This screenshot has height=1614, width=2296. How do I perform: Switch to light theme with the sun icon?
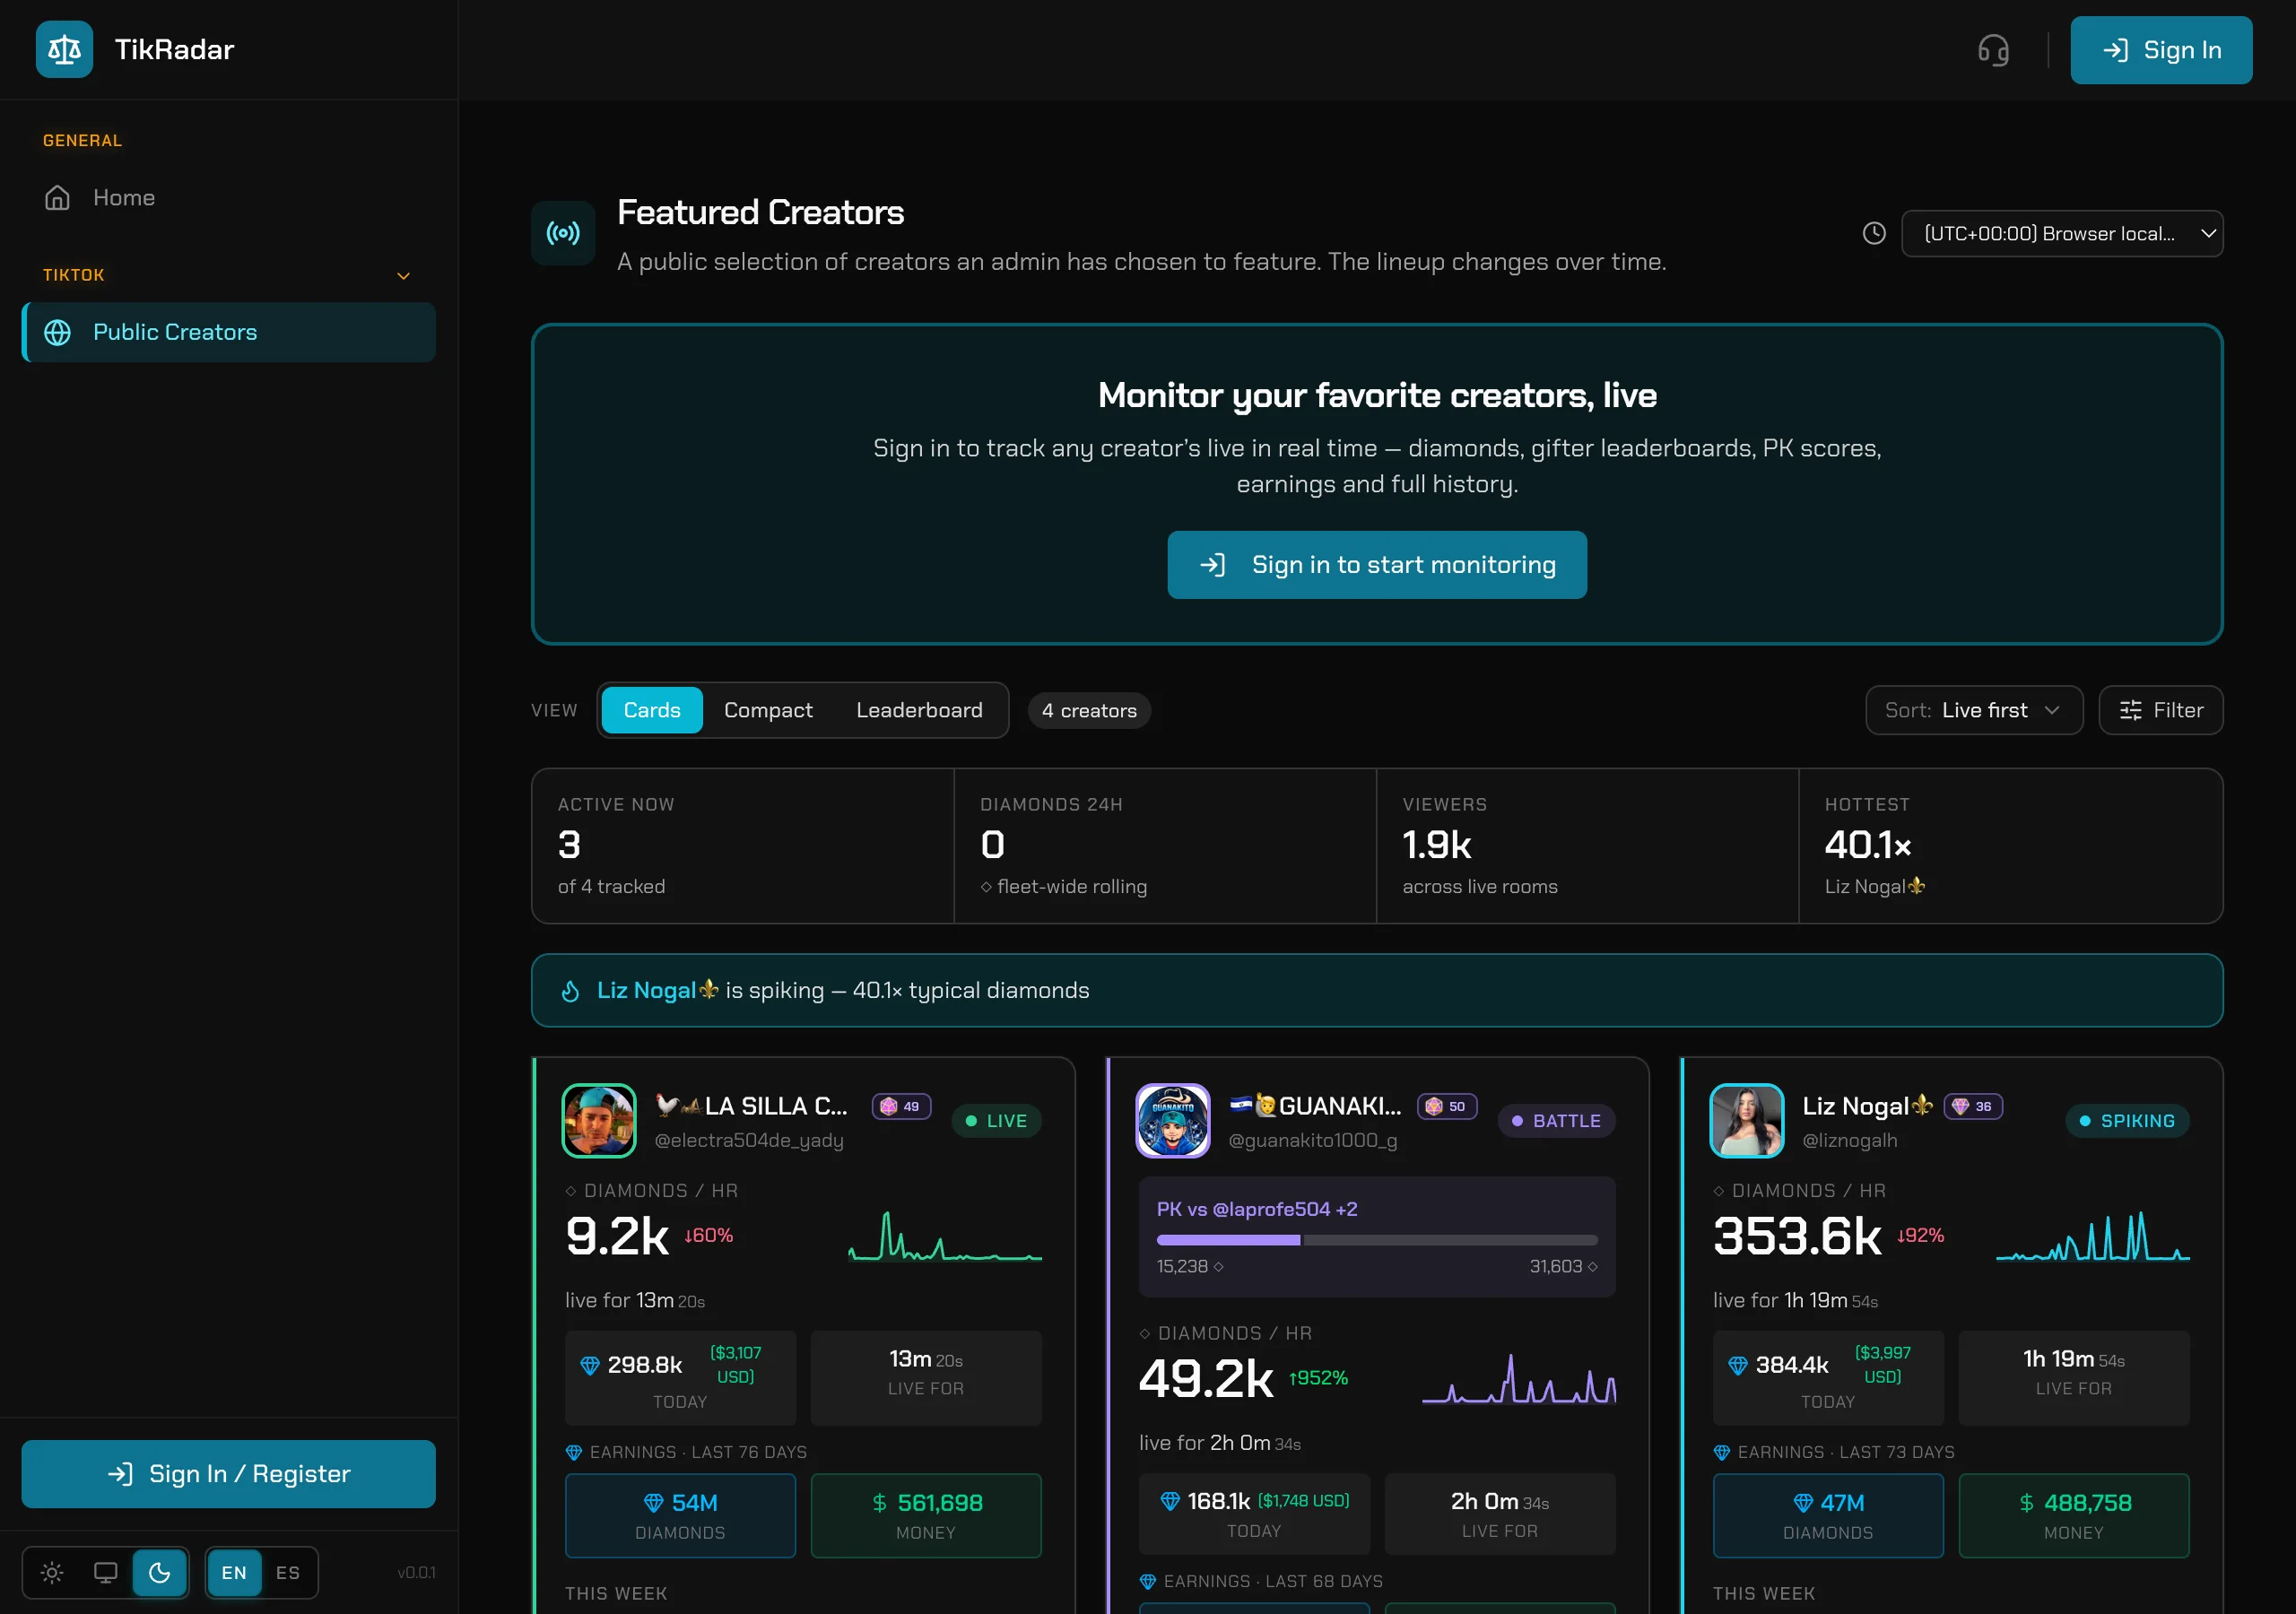point(52,1572)
